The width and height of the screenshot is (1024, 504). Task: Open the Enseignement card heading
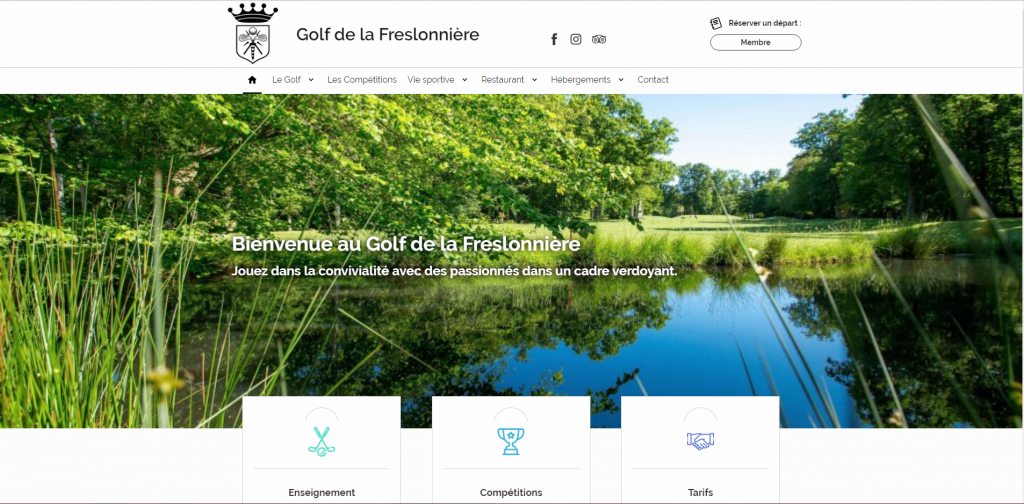point(321,493)
